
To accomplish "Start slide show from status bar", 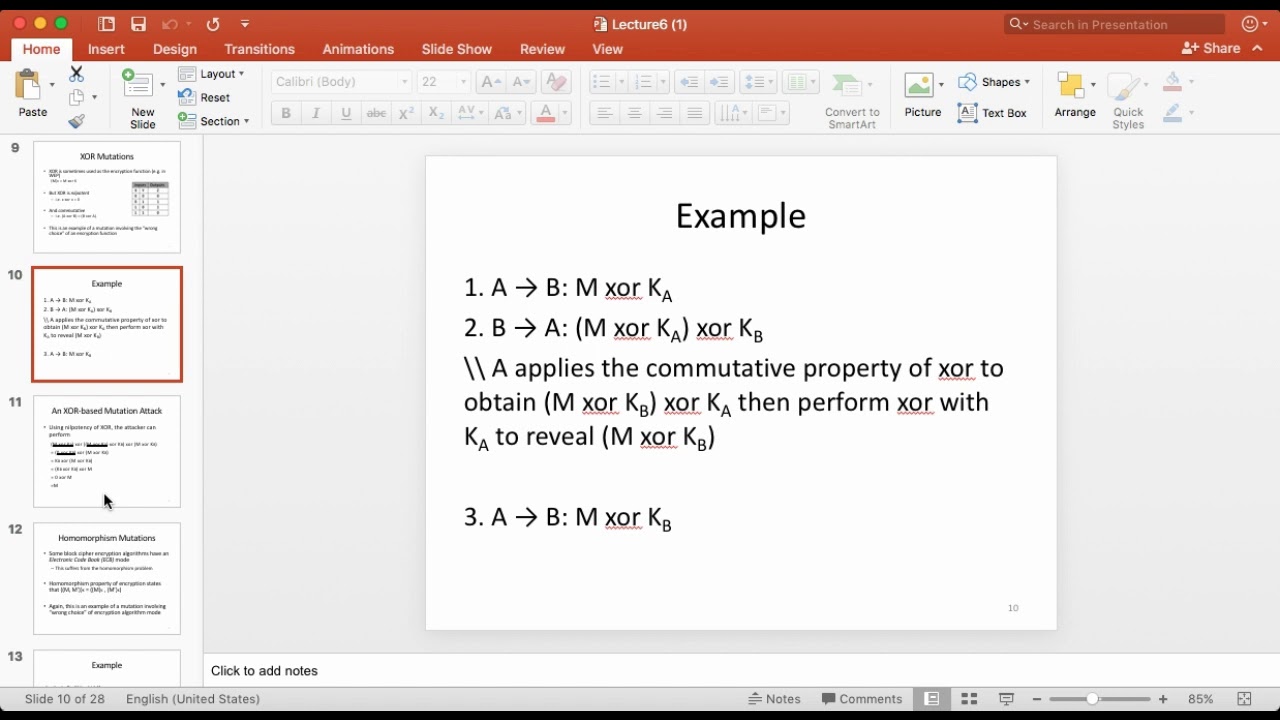I will click(1006, 699).
